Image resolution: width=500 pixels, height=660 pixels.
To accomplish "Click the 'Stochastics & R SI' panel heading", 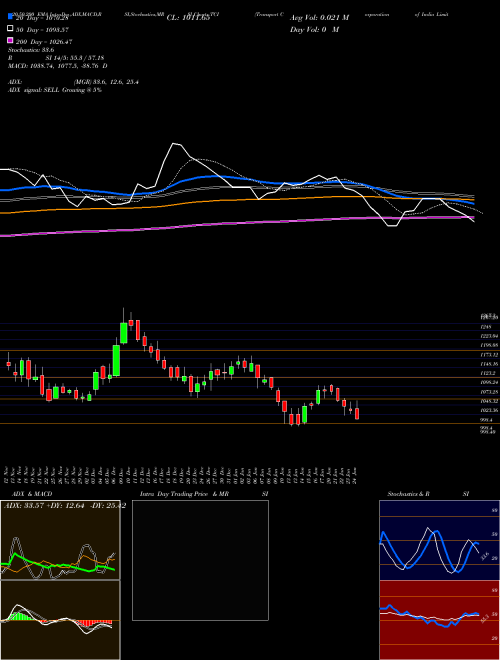I will pyautogui.click(x=428, y=494).
